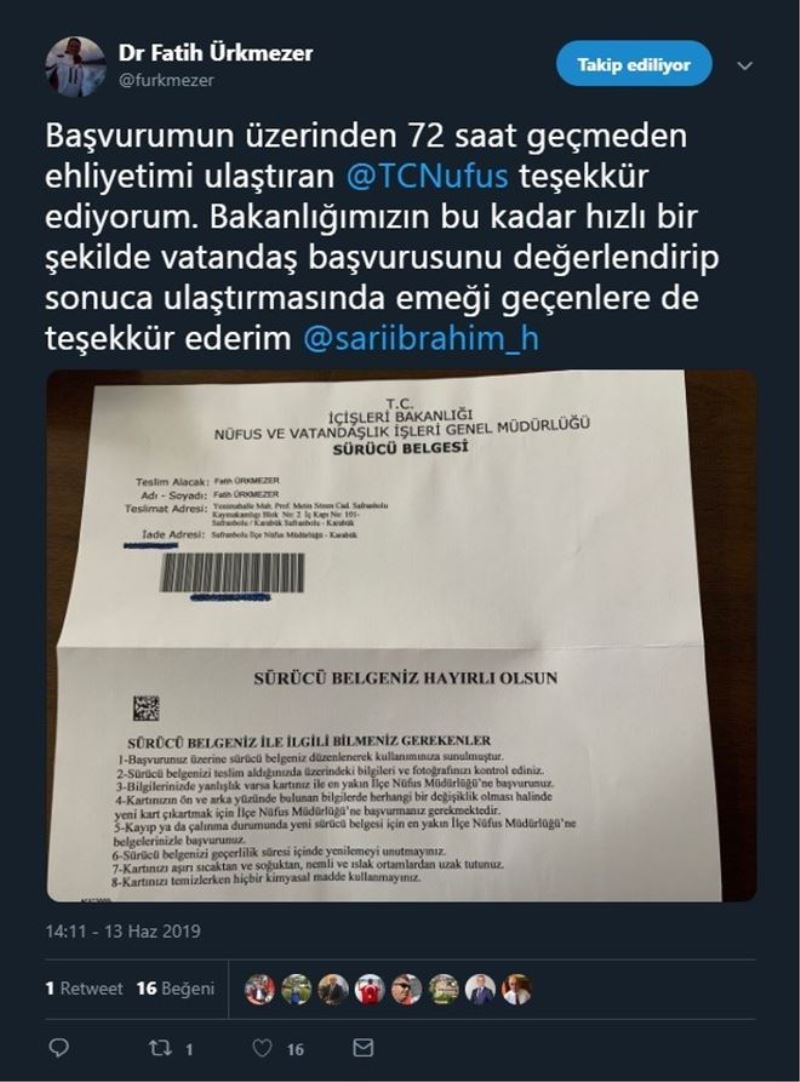Retweet using the arrows icon

(x=159, y=1049)
